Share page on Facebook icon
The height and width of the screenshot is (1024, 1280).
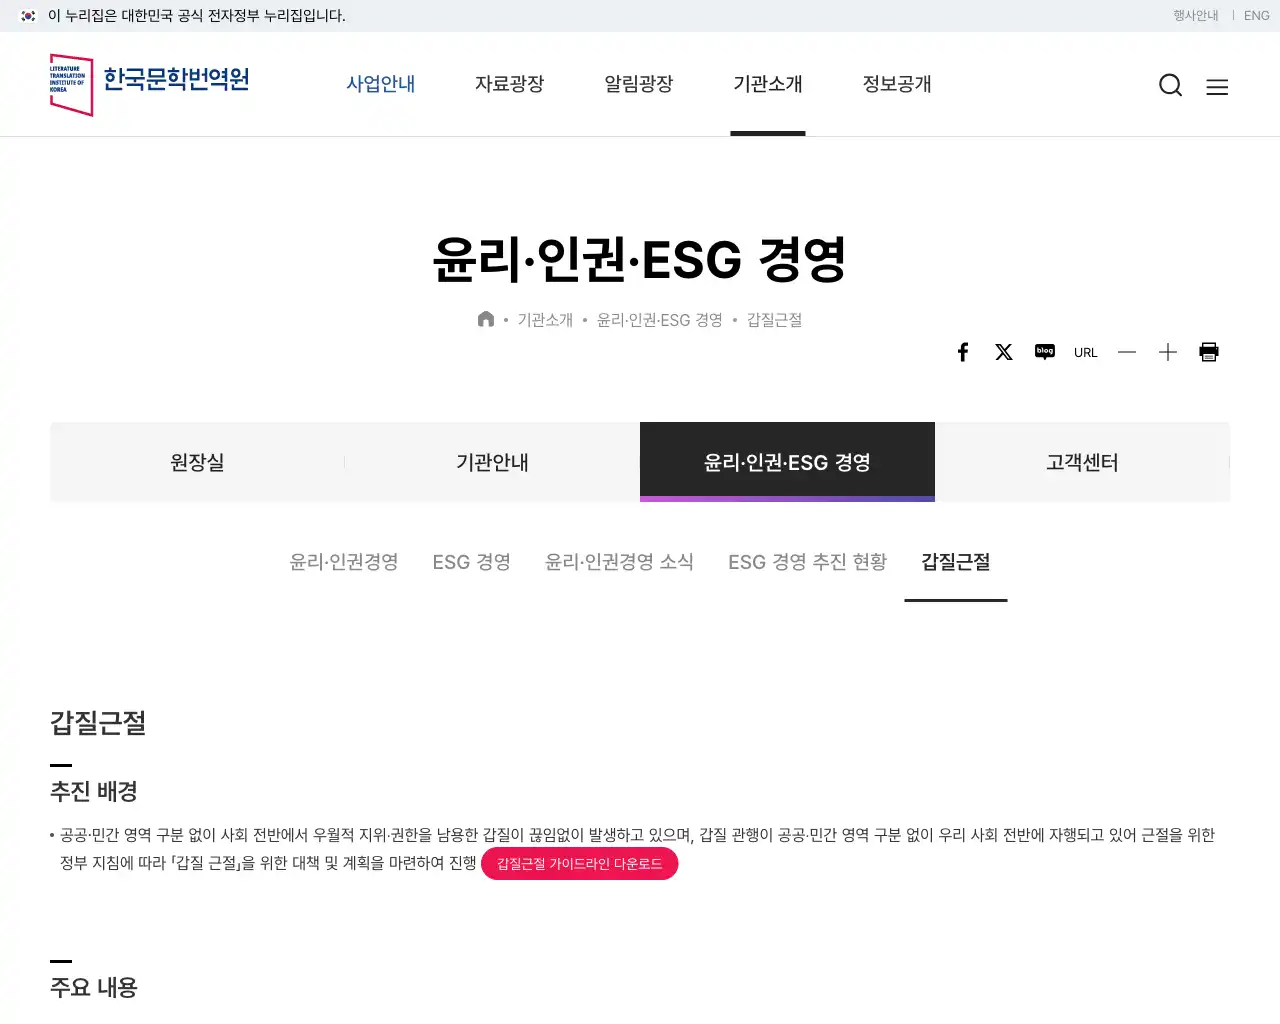(x=963, y=352)
